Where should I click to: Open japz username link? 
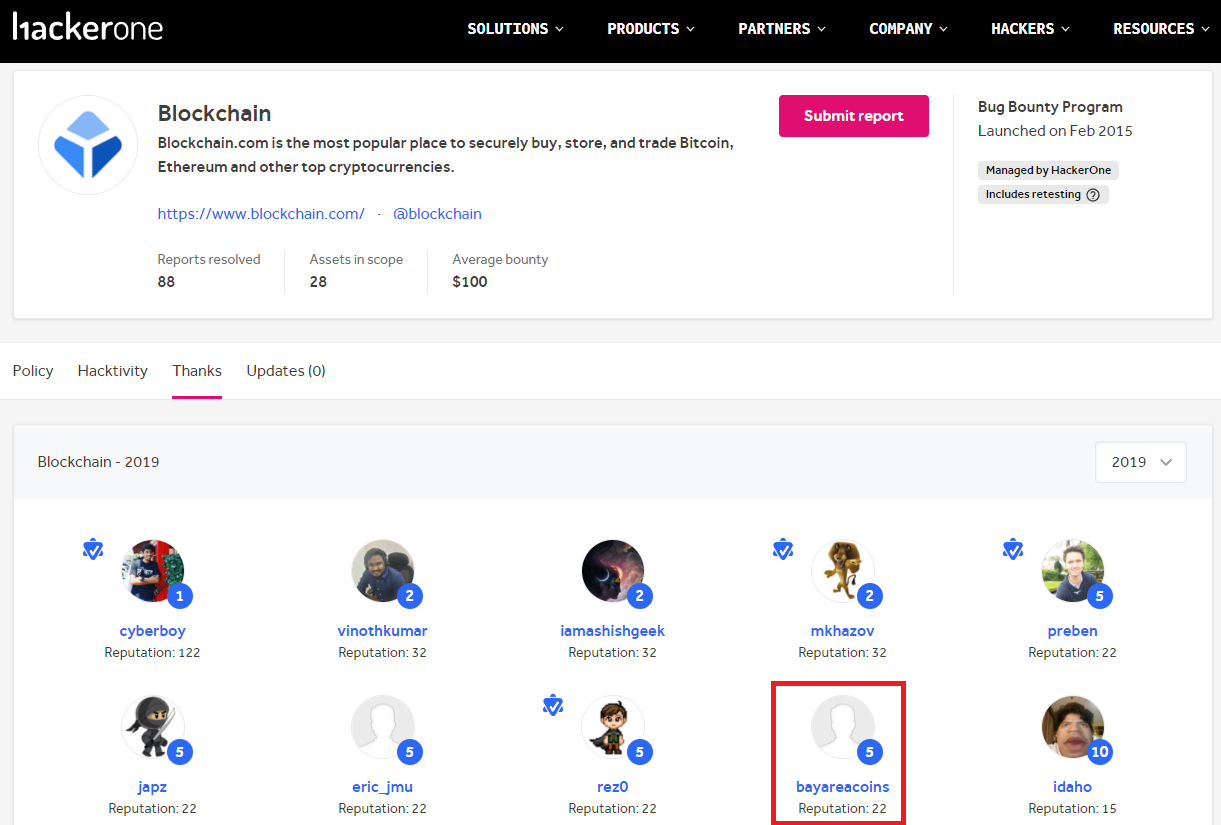[x=152, y=787]
